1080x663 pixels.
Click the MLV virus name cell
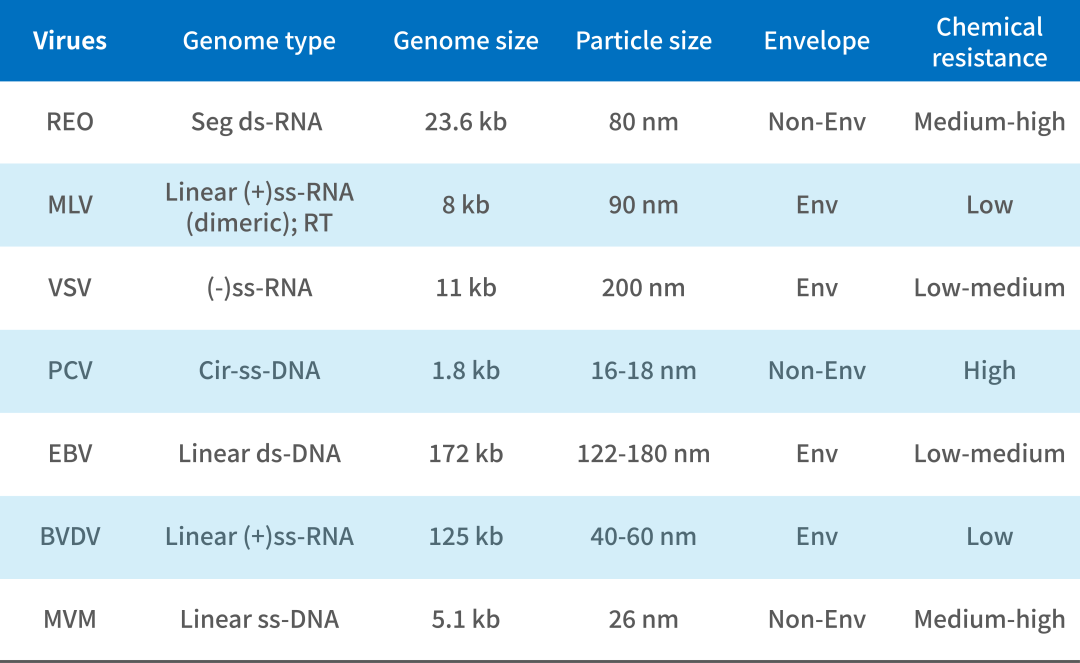[70, 205]
